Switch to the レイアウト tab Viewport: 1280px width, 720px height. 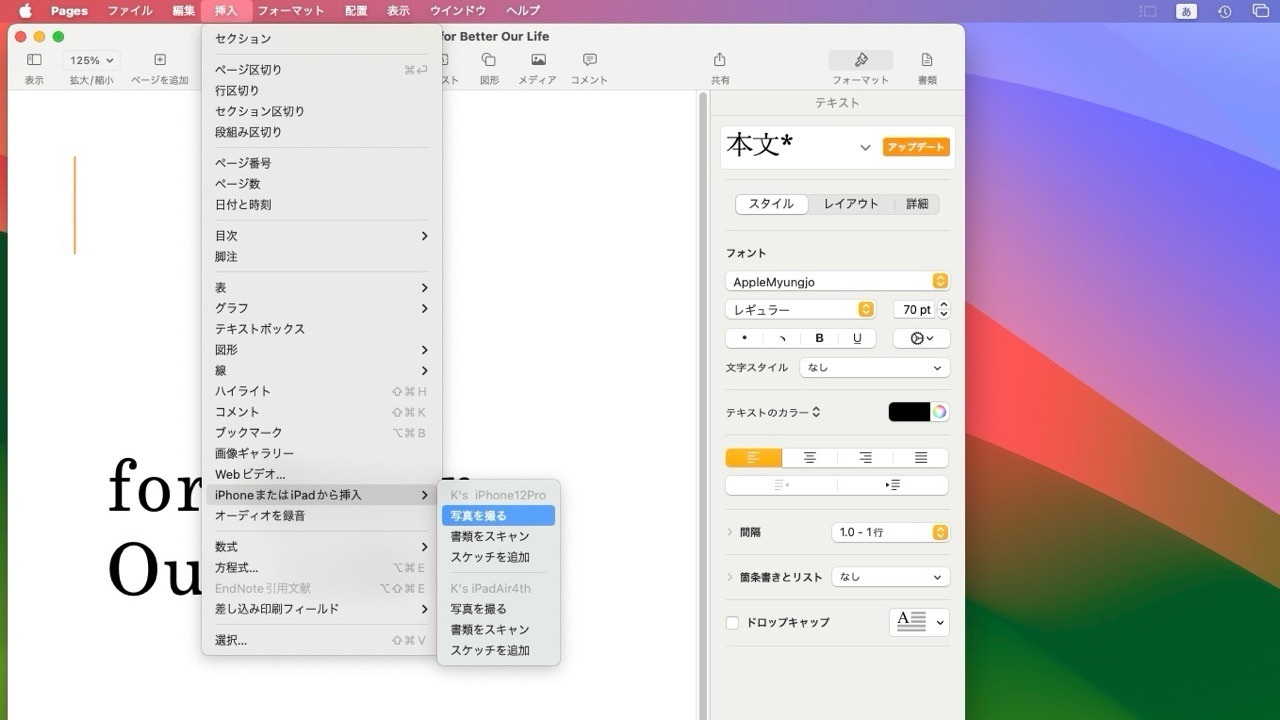[x=850, y=203]
